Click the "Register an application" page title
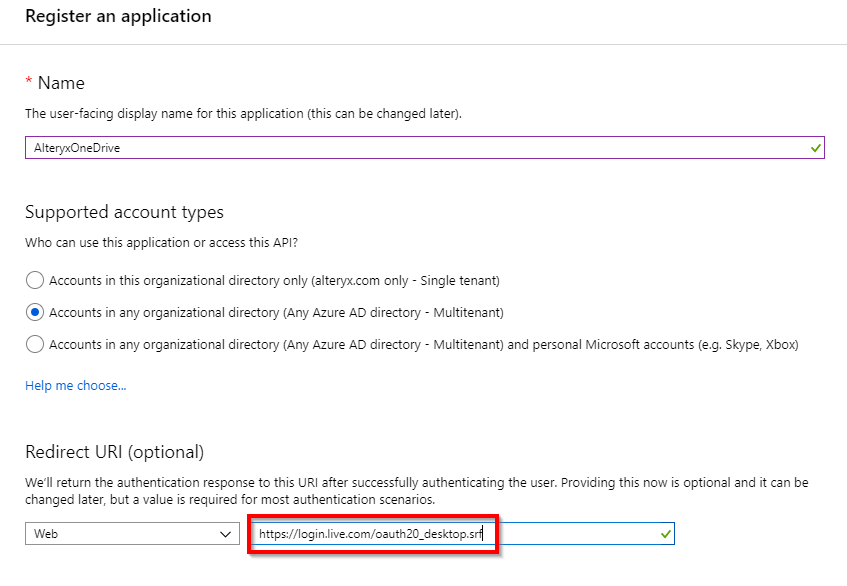Image resolution: width=847 pixels, height=586 pixels. pos(118,16)
